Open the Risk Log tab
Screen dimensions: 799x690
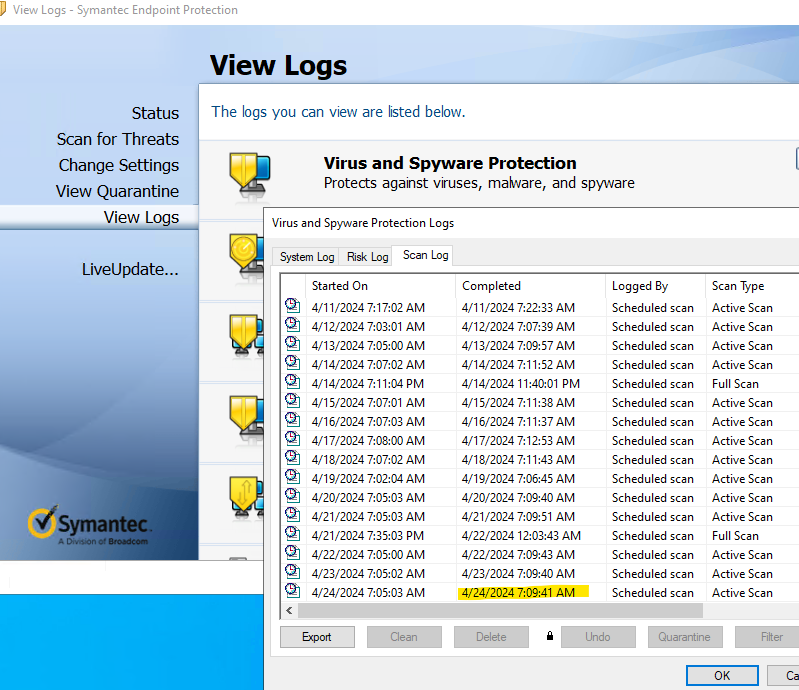coord(367,257)
